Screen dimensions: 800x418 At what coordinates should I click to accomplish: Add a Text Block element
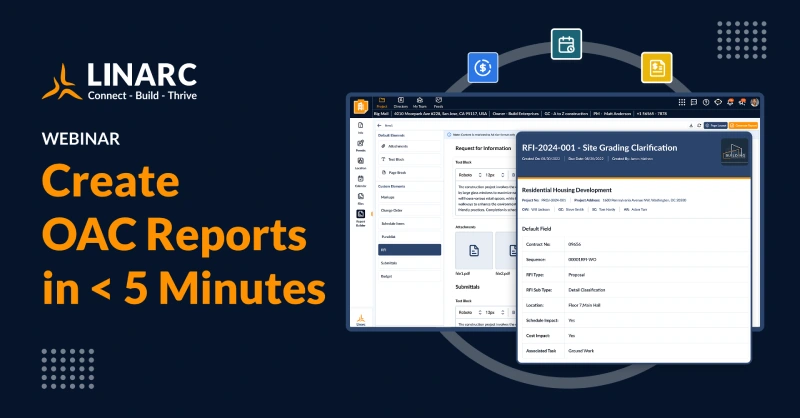click(409, 159)
